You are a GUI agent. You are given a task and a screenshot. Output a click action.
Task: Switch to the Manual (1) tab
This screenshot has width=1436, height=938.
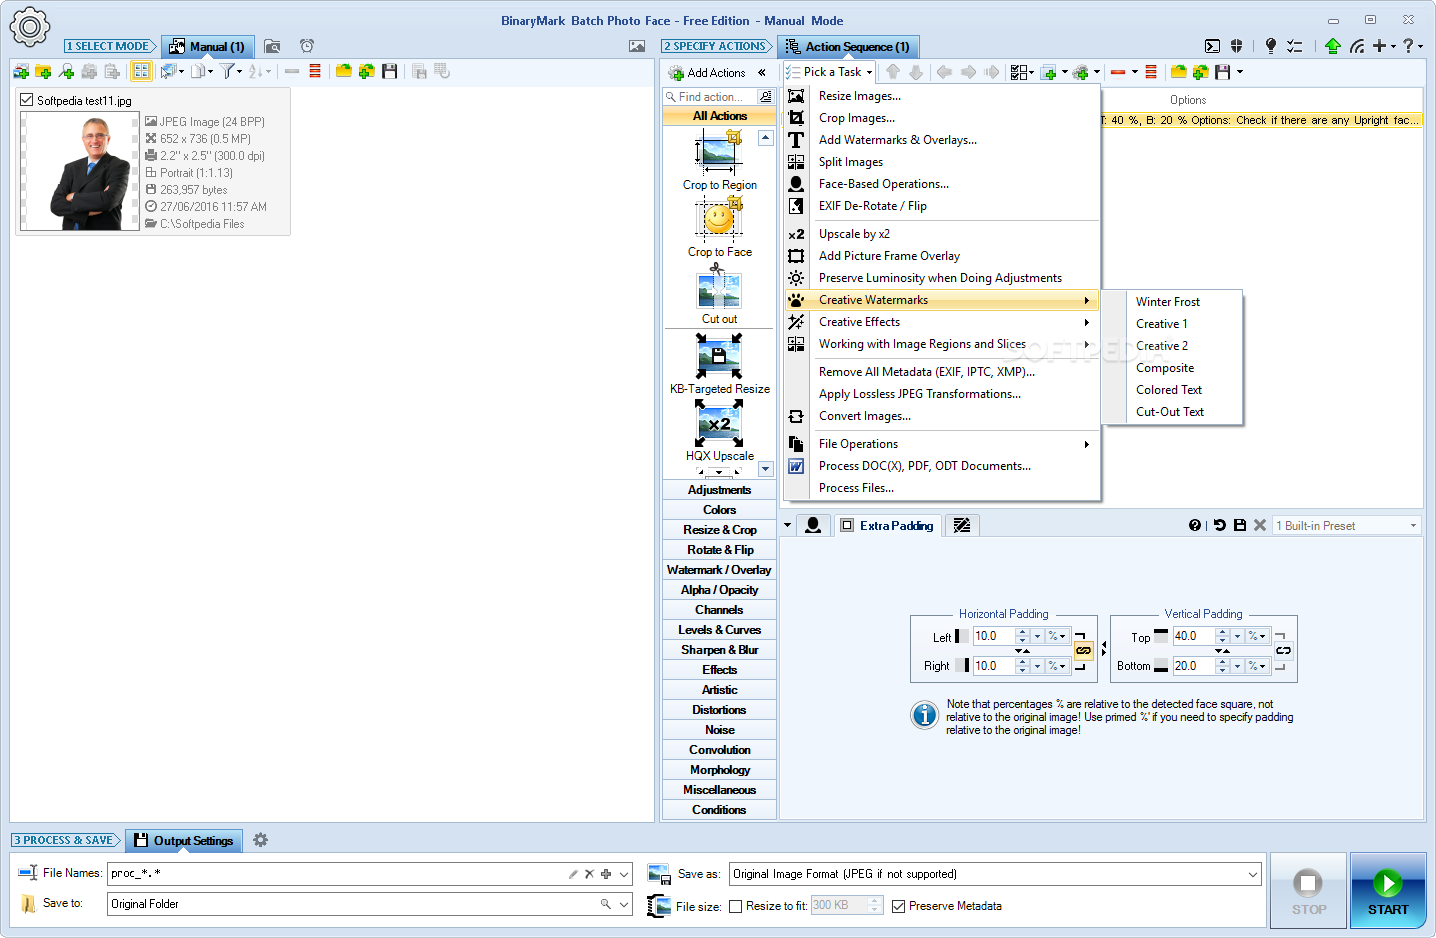tap(207, 46)
